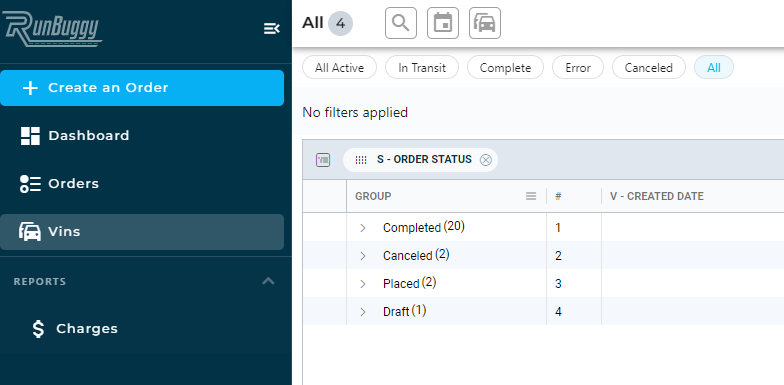Select the In Transit filter chip
Image resolution: width=784 pixels, height=385 pixels.
(422, 68)
